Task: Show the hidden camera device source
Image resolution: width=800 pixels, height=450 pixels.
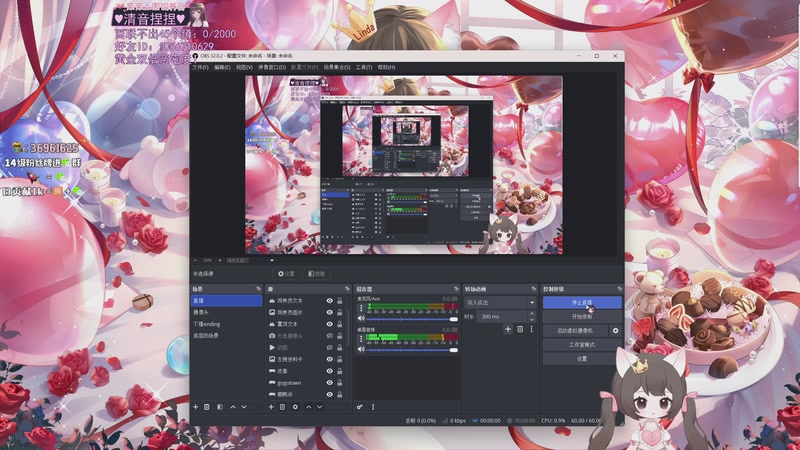Action: 330,336
